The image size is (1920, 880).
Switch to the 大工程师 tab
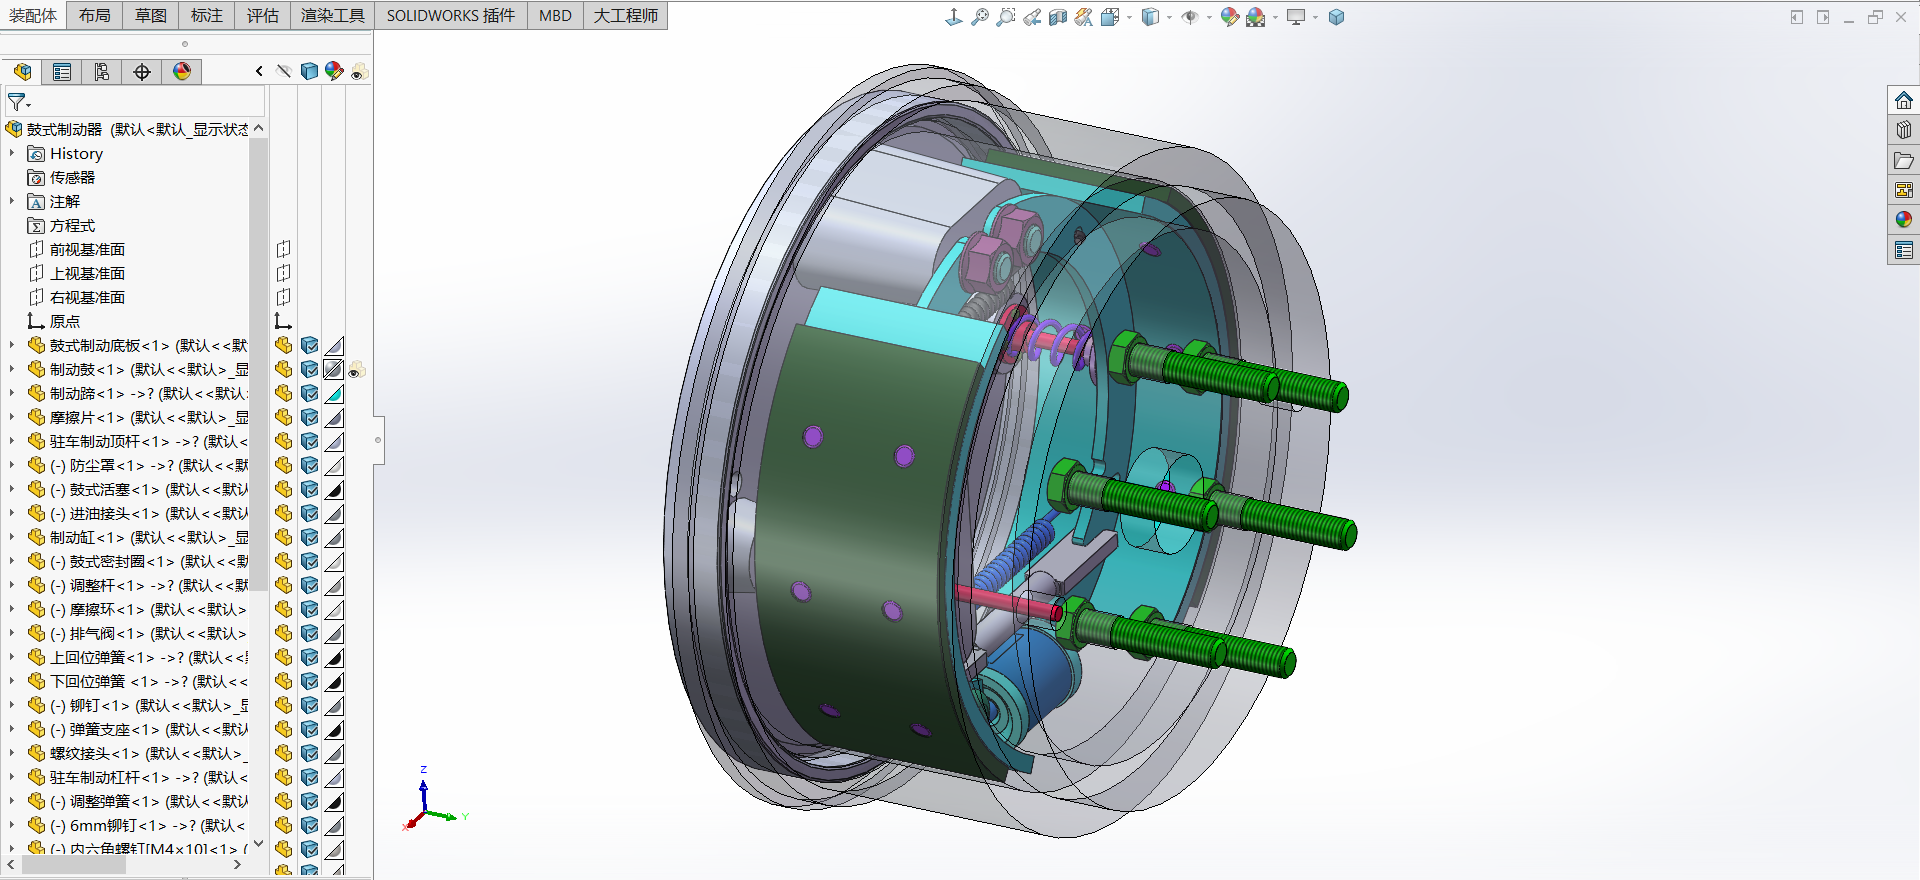626,15
